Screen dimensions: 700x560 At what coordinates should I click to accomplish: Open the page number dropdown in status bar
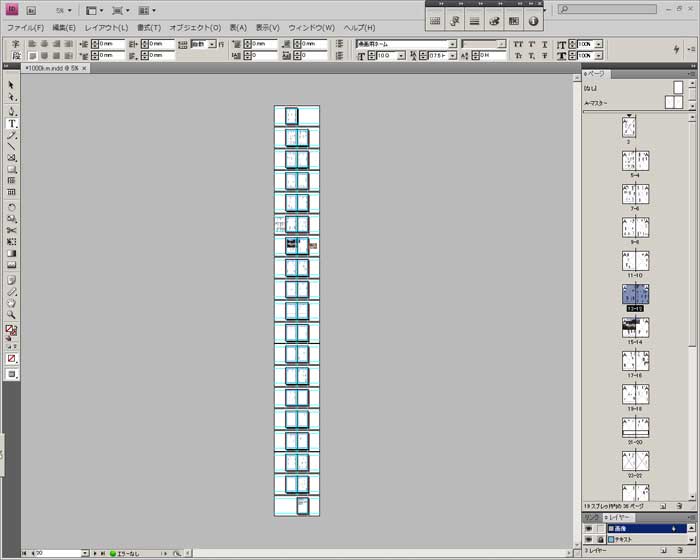pyautogui.click(x=85, y=553)
